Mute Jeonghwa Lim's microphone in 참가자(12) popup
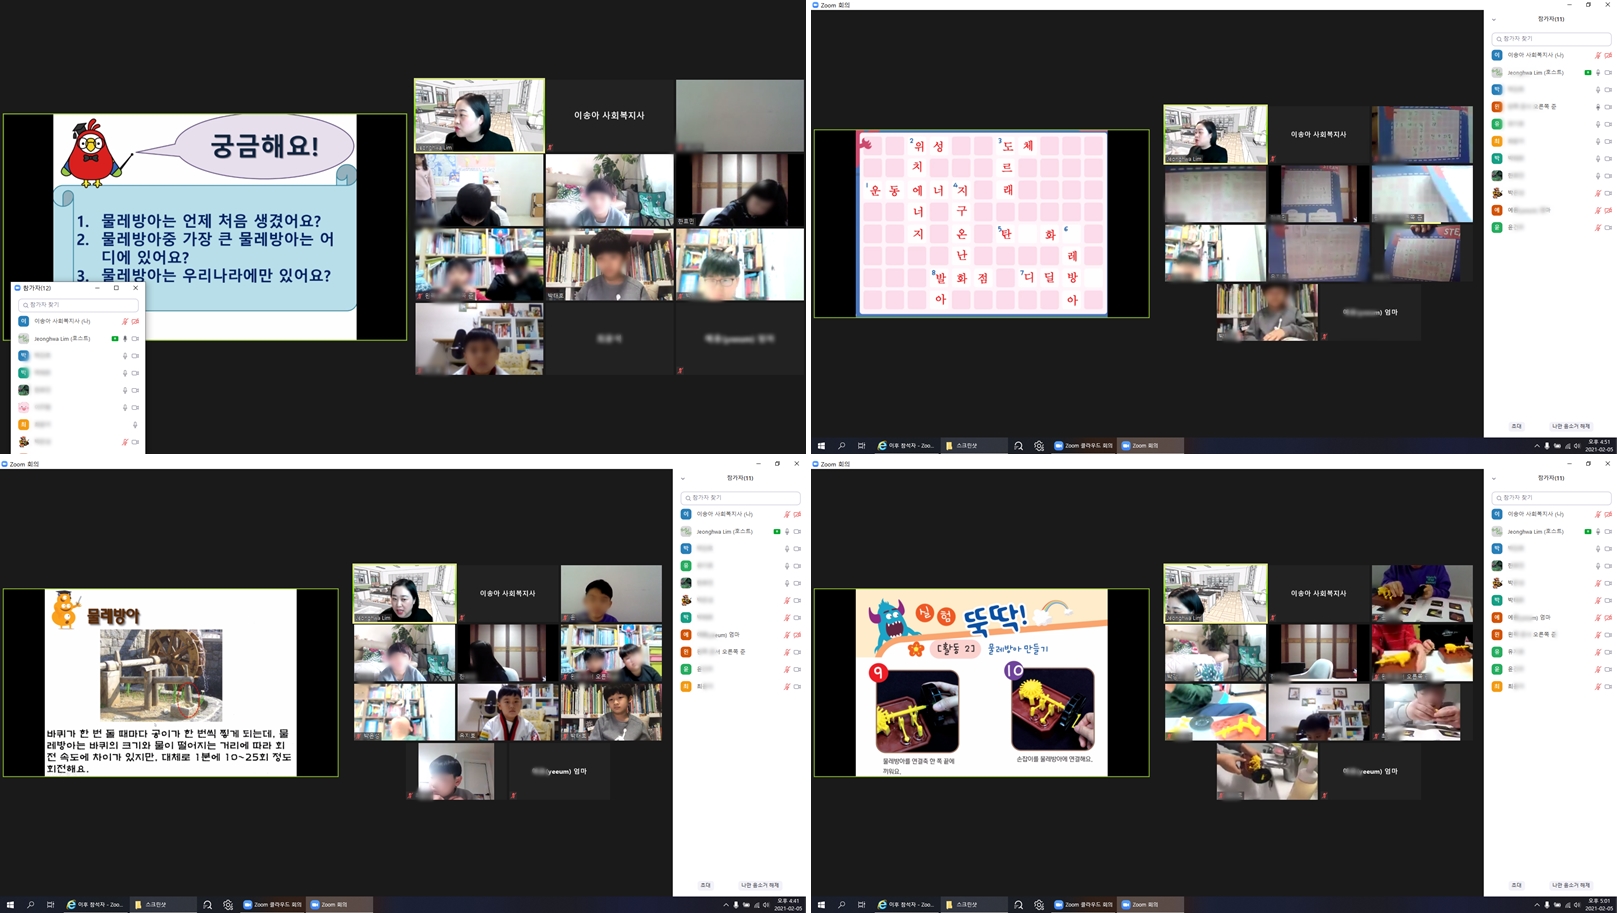 125,339
